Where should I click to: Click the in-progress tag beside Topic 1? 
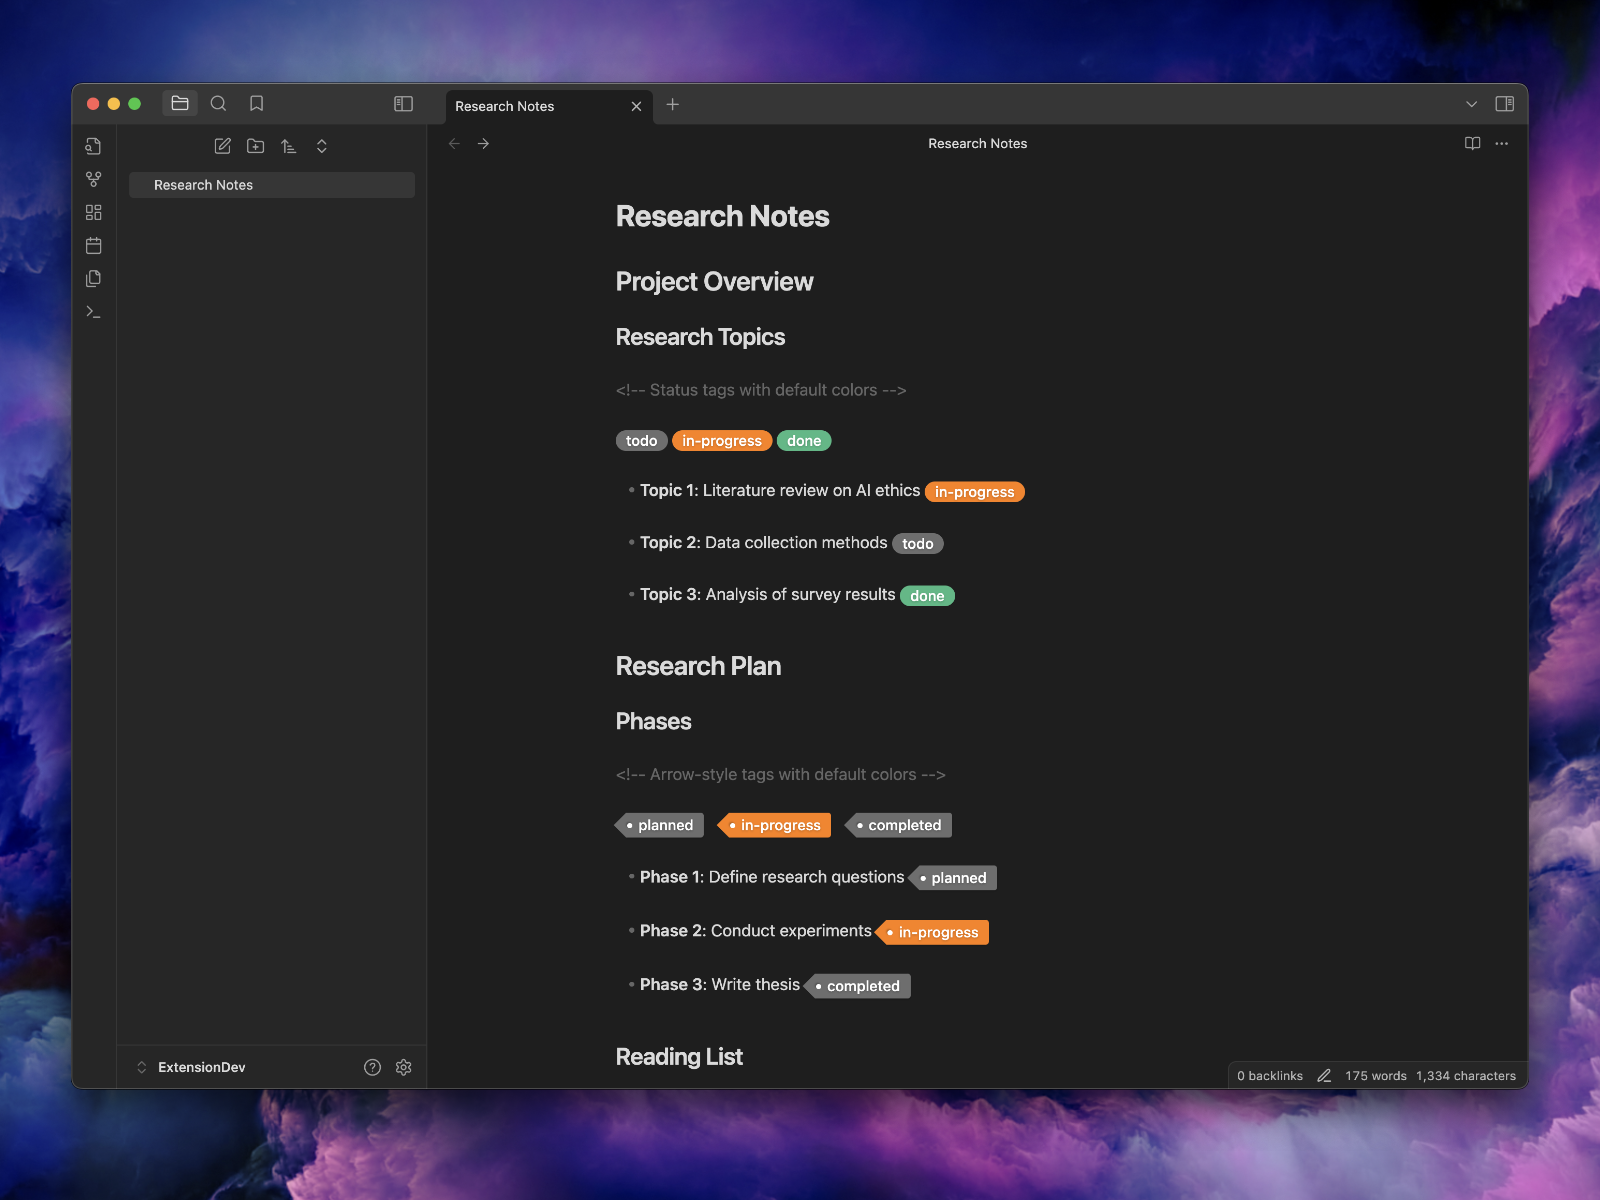click(x=975, y=492)
